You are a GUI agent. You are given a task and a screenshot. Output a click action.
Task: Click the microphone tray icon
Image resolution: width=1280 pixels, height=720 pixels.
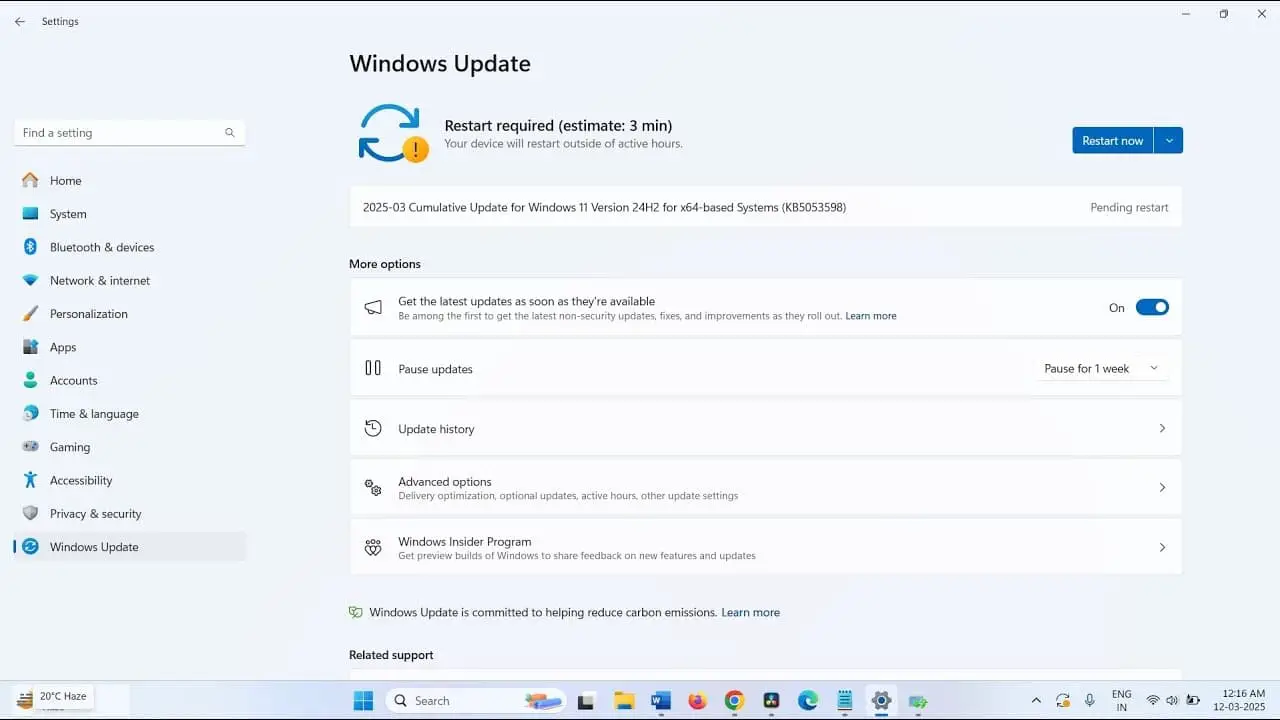point(1090,701)
